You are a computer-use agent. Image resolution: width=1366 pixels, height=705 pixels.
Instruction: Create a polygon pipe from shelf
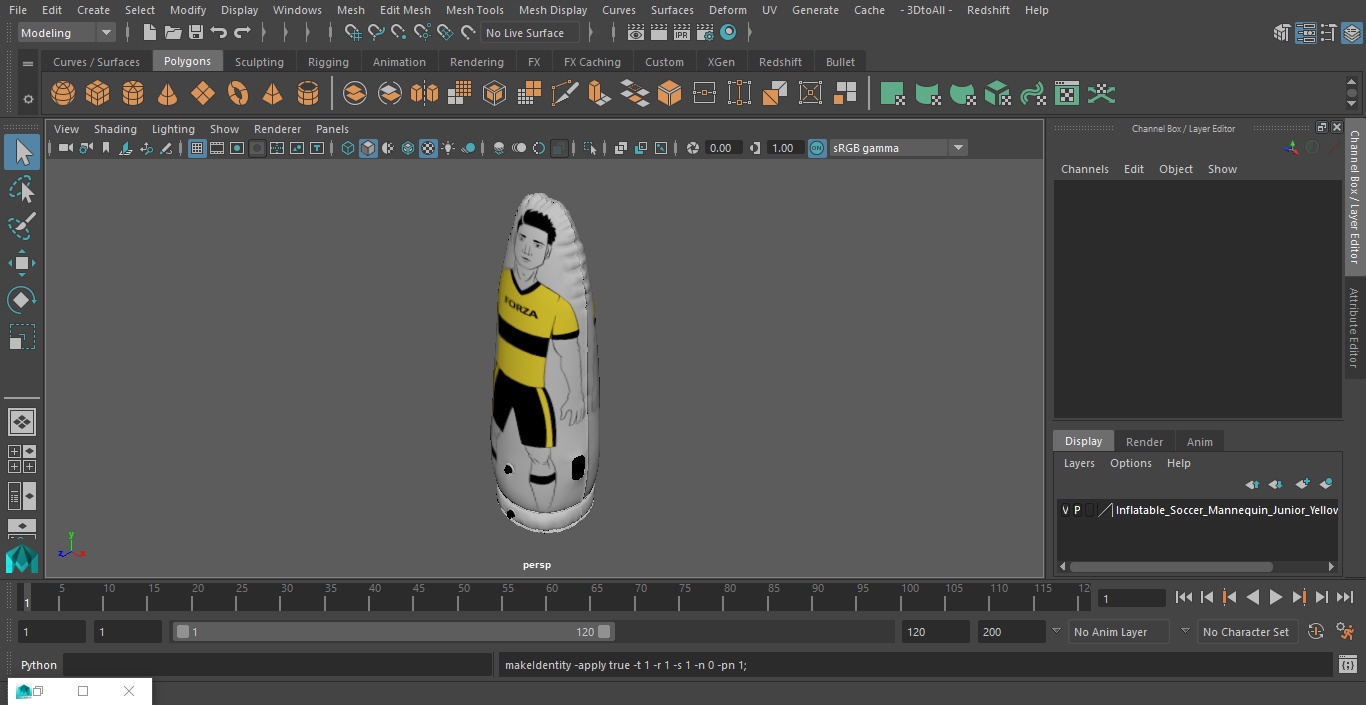click(308, 94)
